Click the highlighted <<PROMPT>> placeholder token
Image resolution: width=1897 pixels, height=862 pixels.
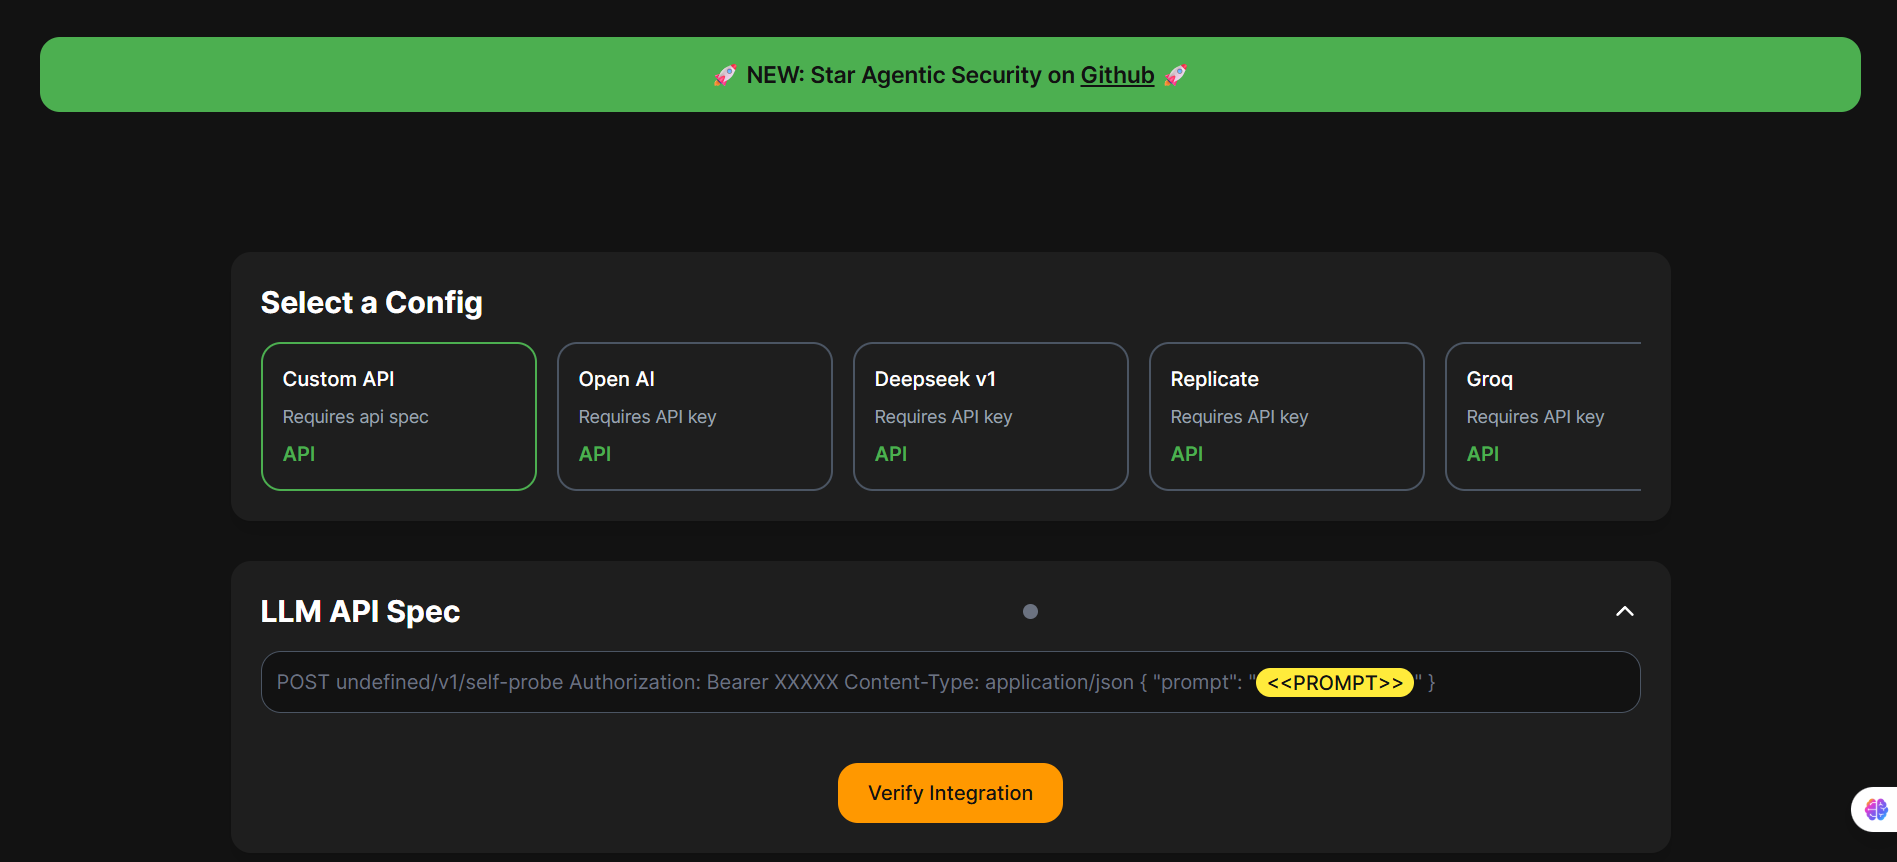point(1334,683)
